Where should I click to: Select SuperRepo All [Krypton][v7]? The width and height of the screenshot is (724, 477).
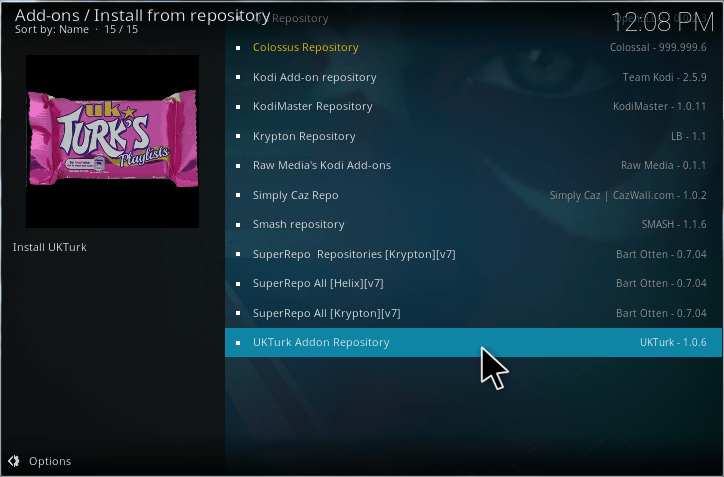pos(473,313)
